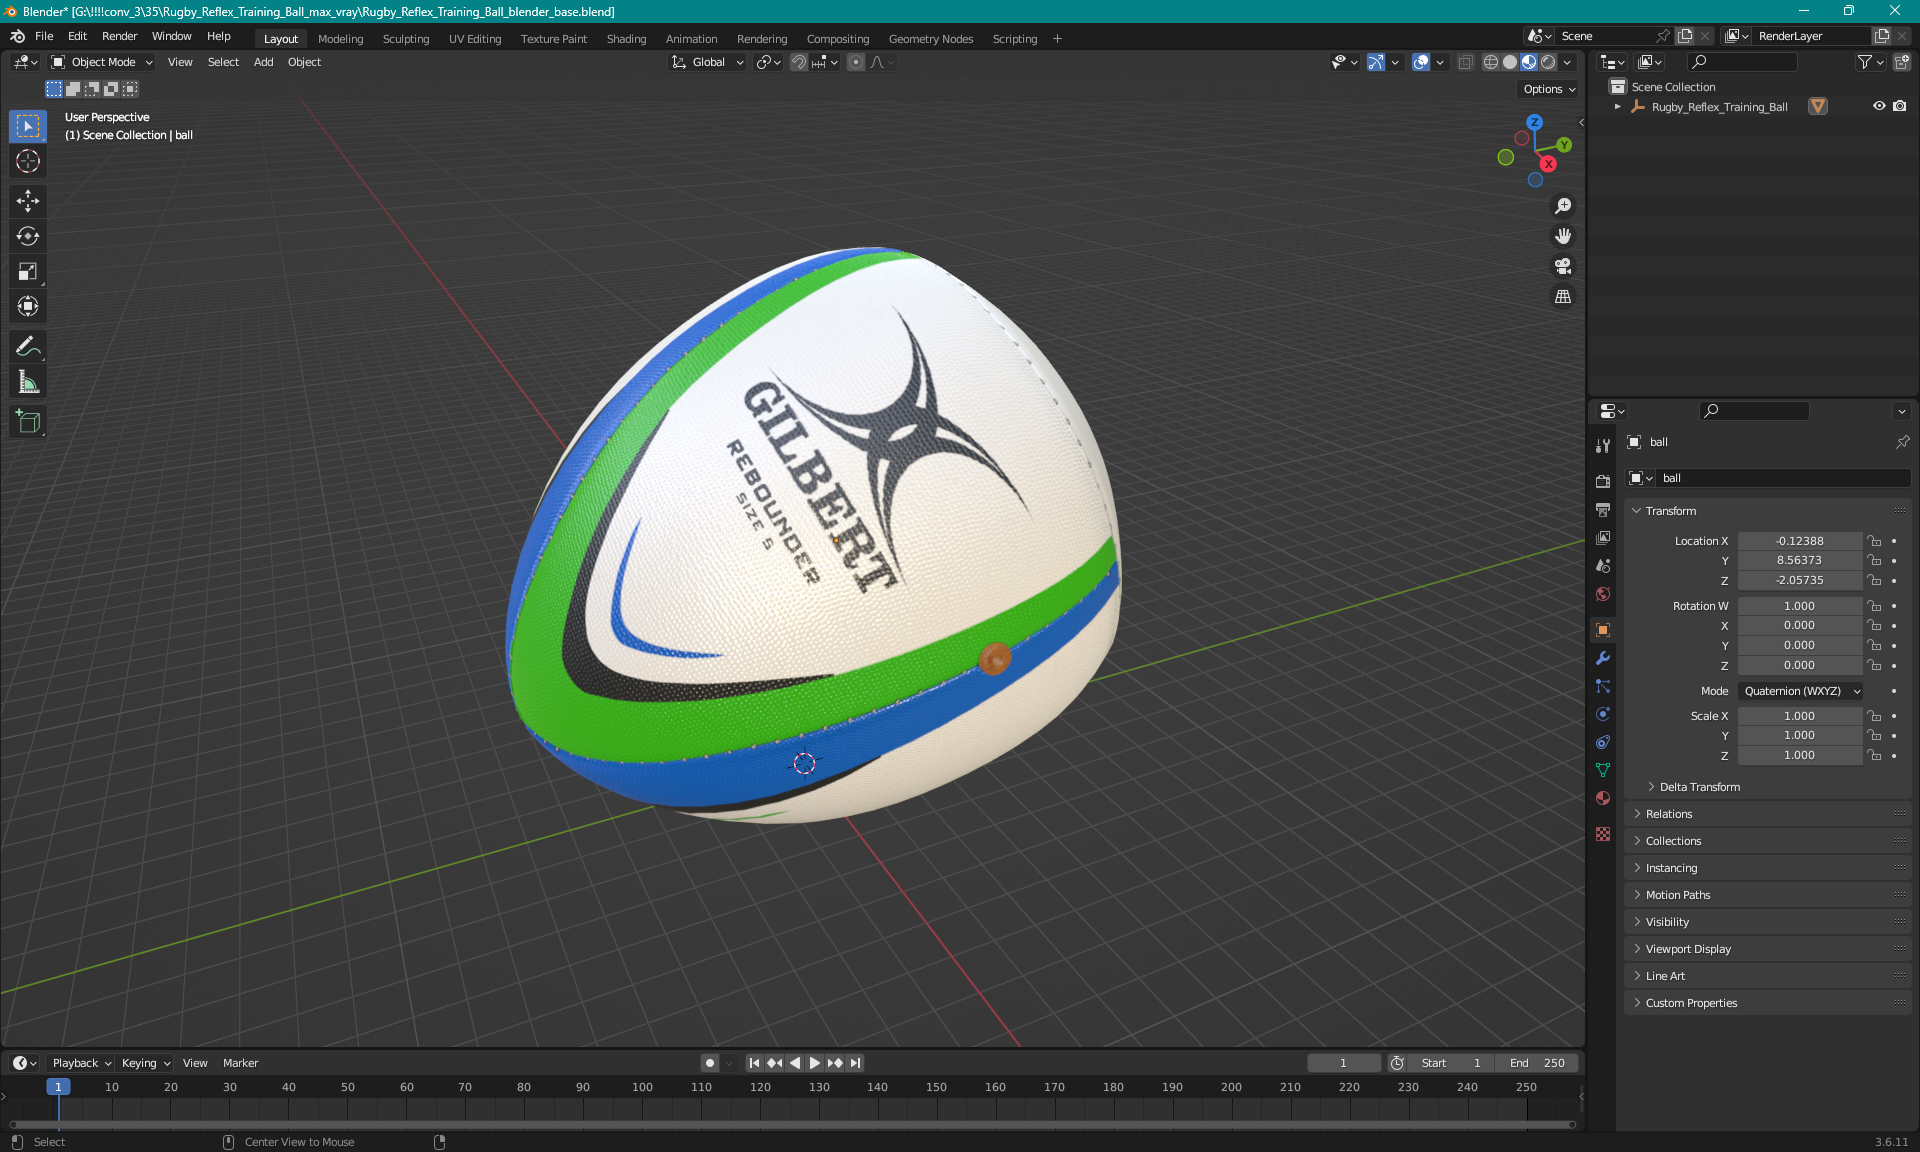Click the Marker menu in timeline
1920x1152 pixels.
point(240,1063)
